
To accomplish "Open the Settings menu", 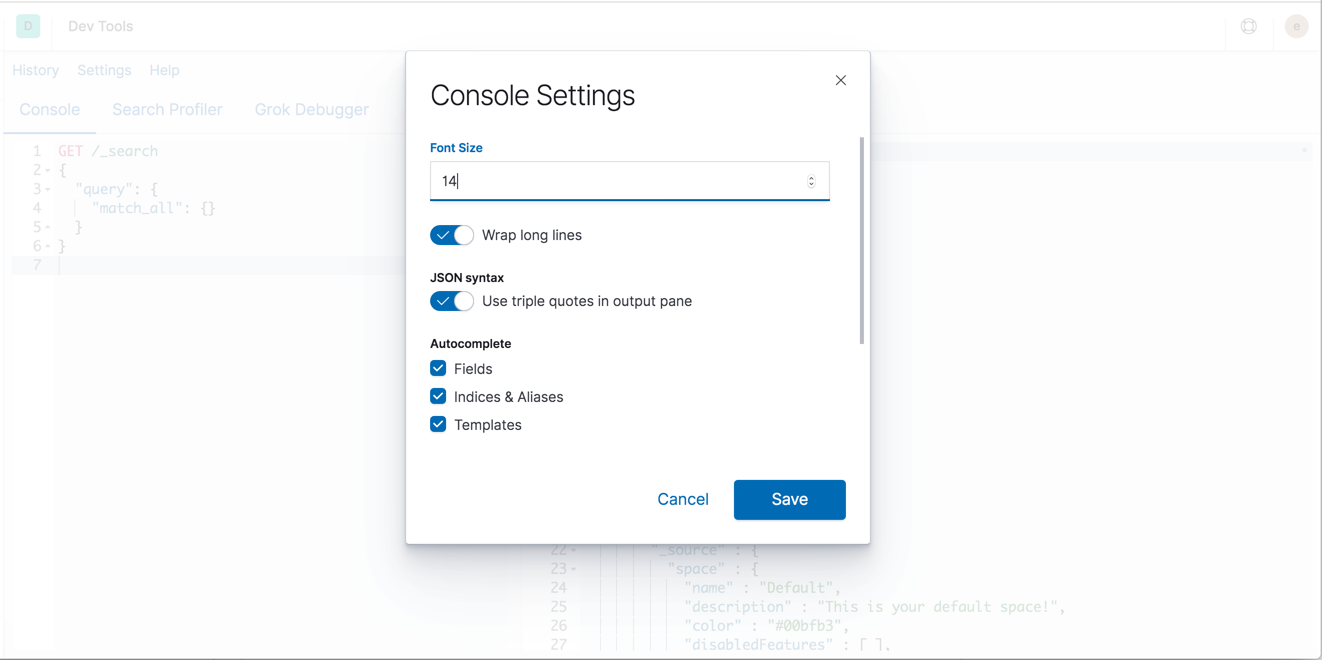I will (104, 70).
